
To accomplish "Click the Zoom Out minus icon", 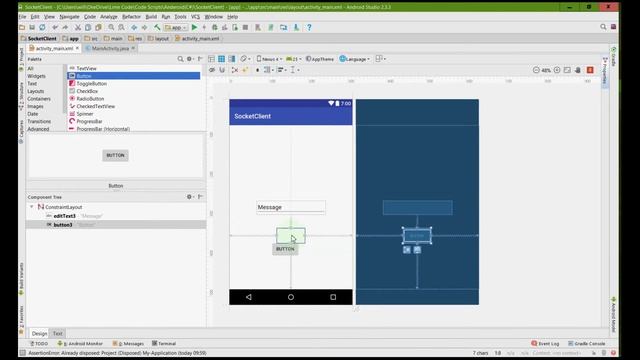I will click(536, 70).
